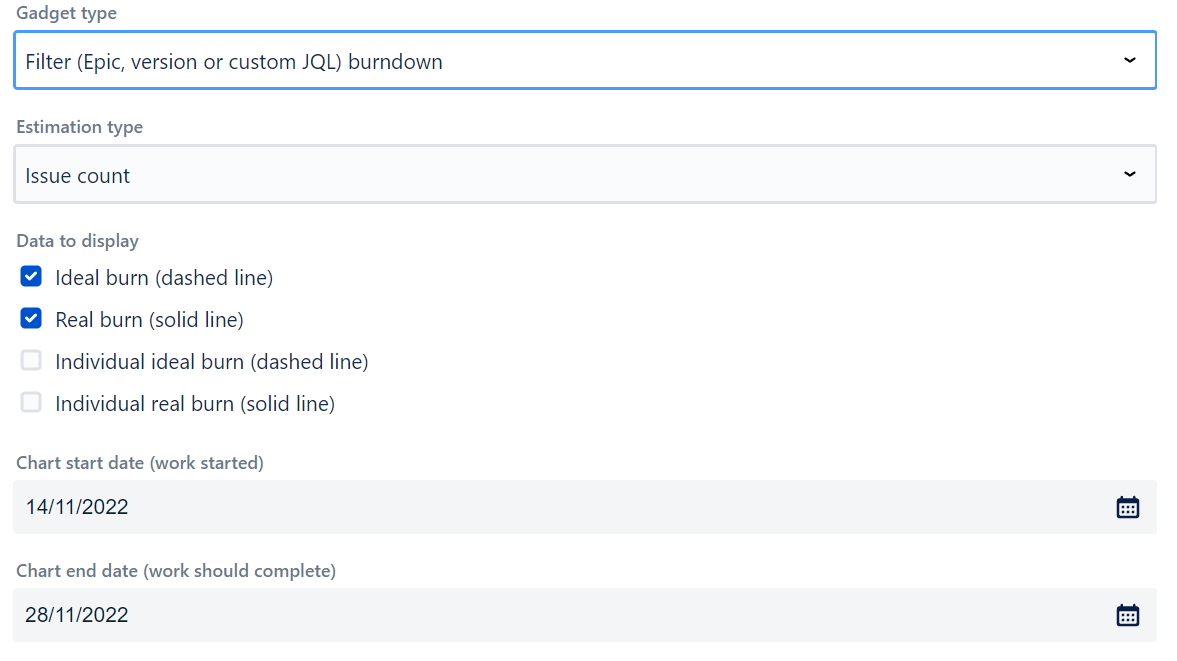Click the "Gadget type" field label
This screenshot has height=661, width=1177.
[66, 13]
